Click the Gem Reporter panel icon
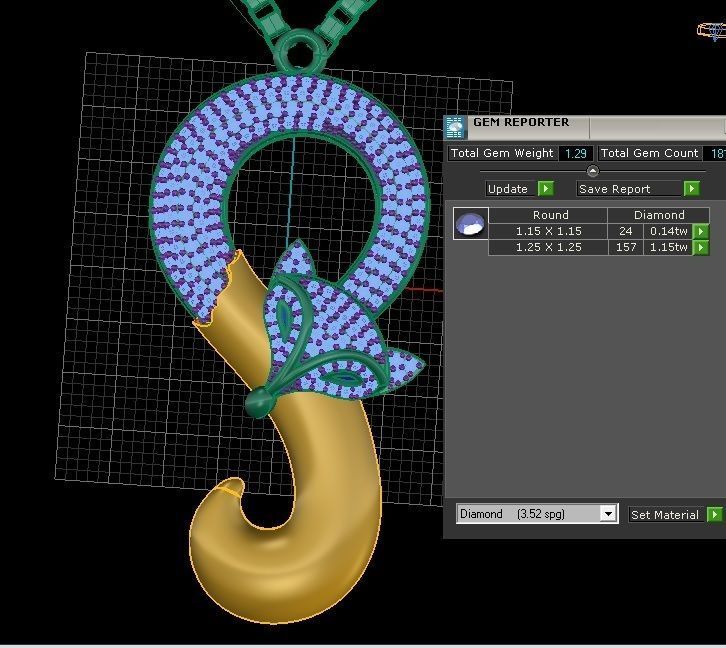Image resolution: width=726 pixels, height=648 pixels. [x=455, y=127]
